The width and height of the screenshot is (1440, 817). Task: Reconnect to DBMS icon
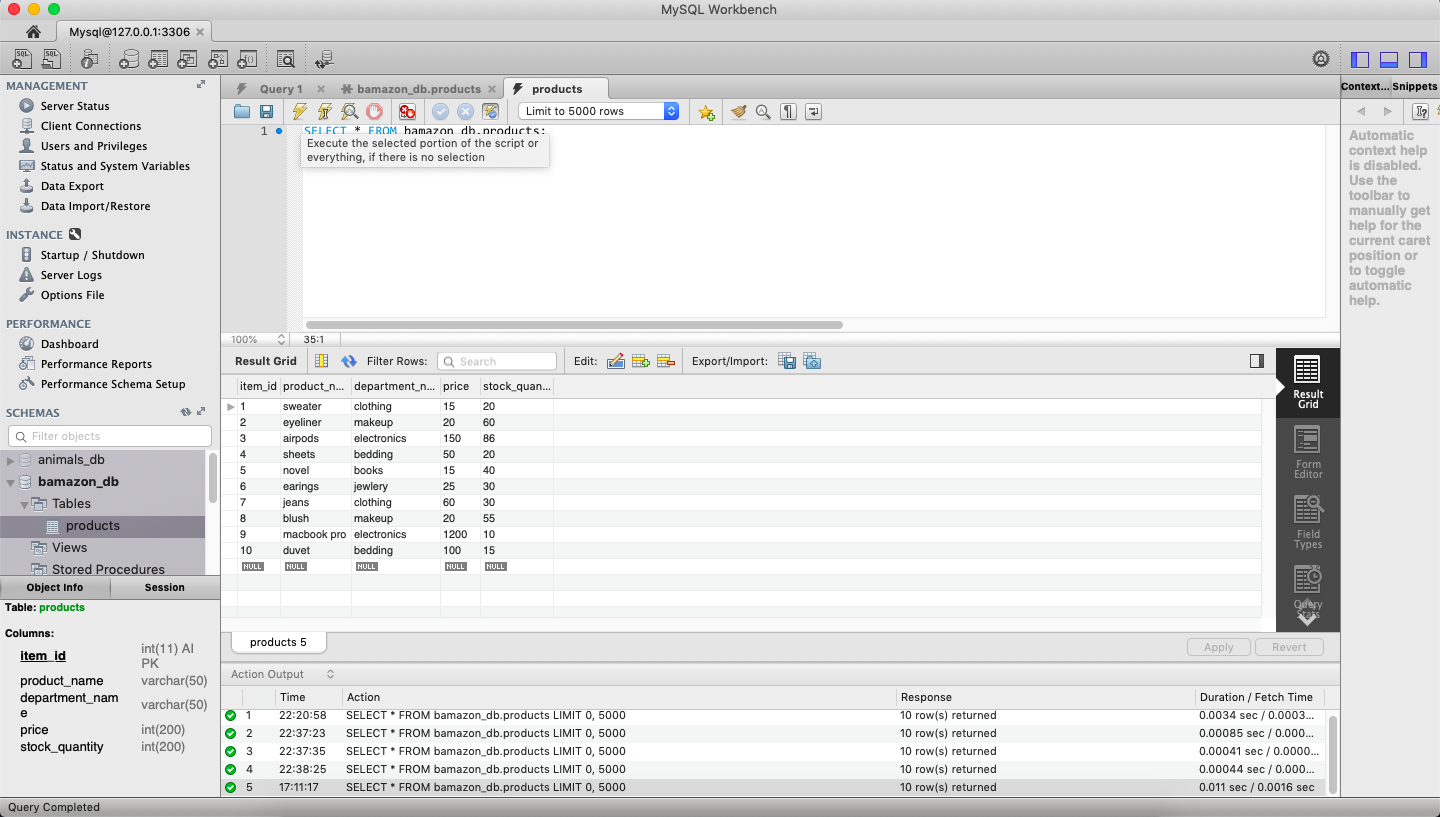(x=324, y=59)
